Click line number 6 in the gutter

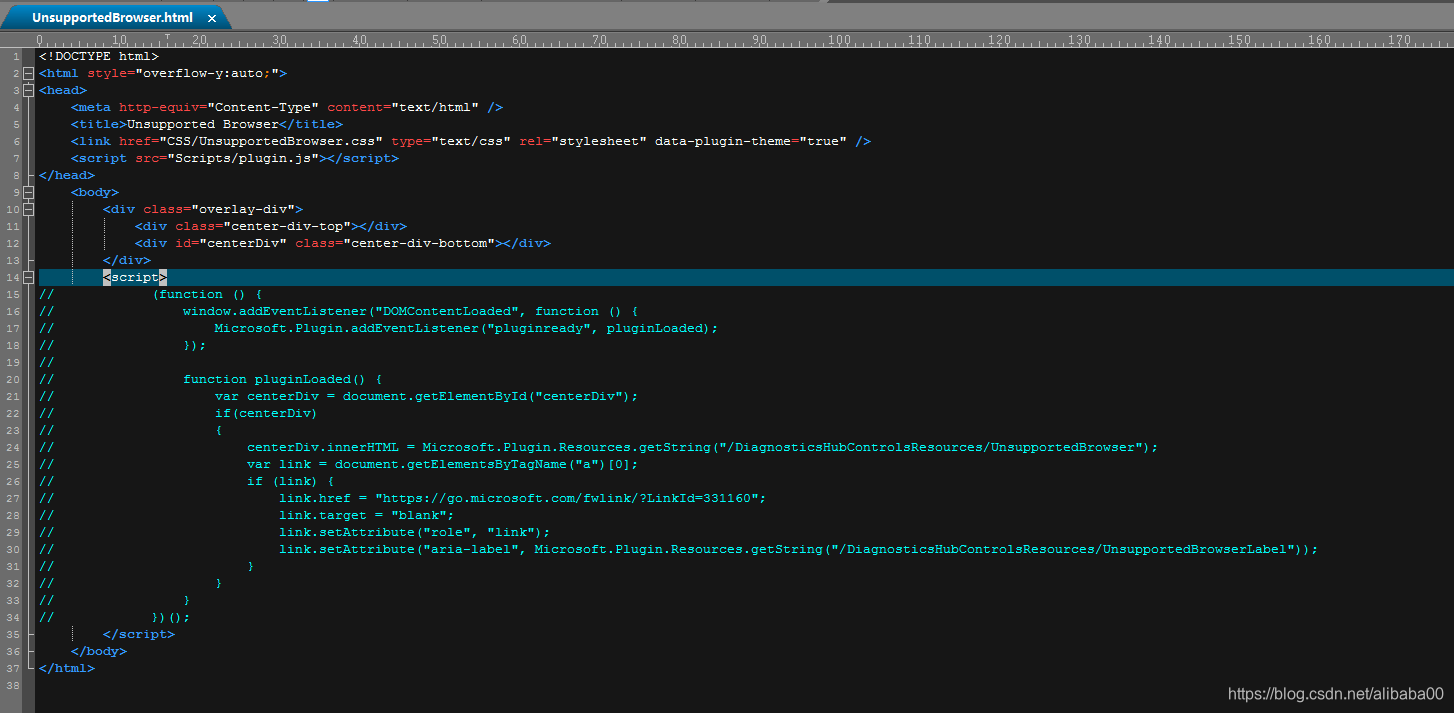[16, 141]
